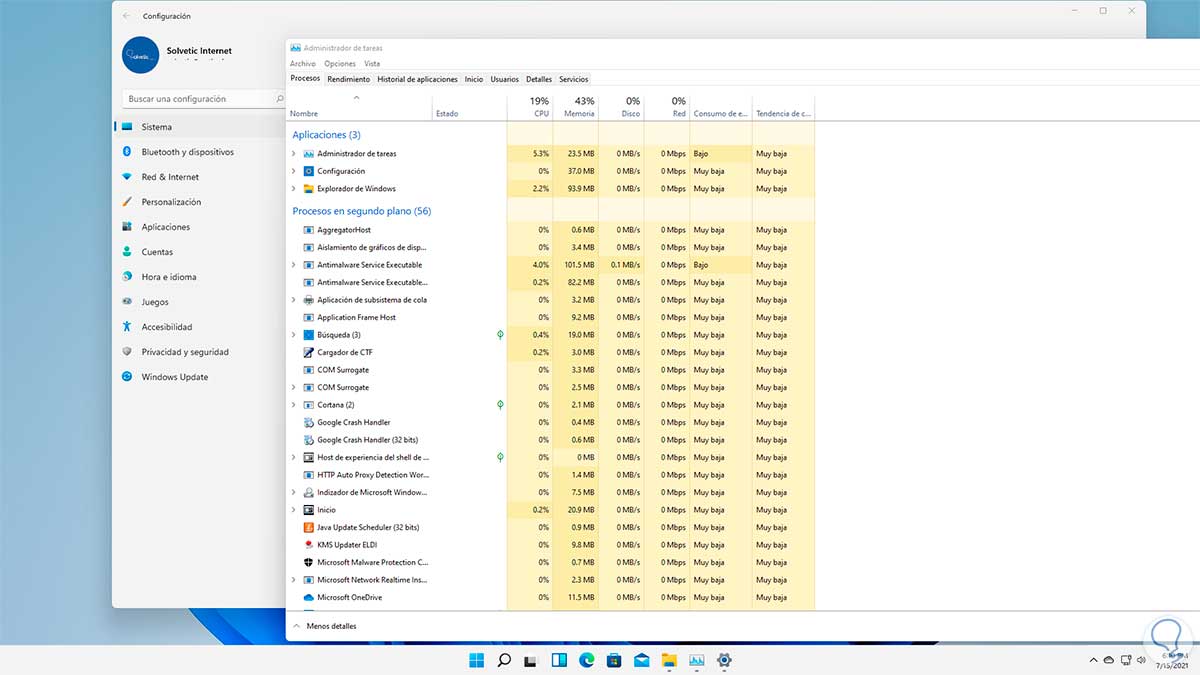Select the HTTP Auto Proxy Detection process
This screenshot has width=1200, height=675.
pyautogui.click(x=550, y=475)
